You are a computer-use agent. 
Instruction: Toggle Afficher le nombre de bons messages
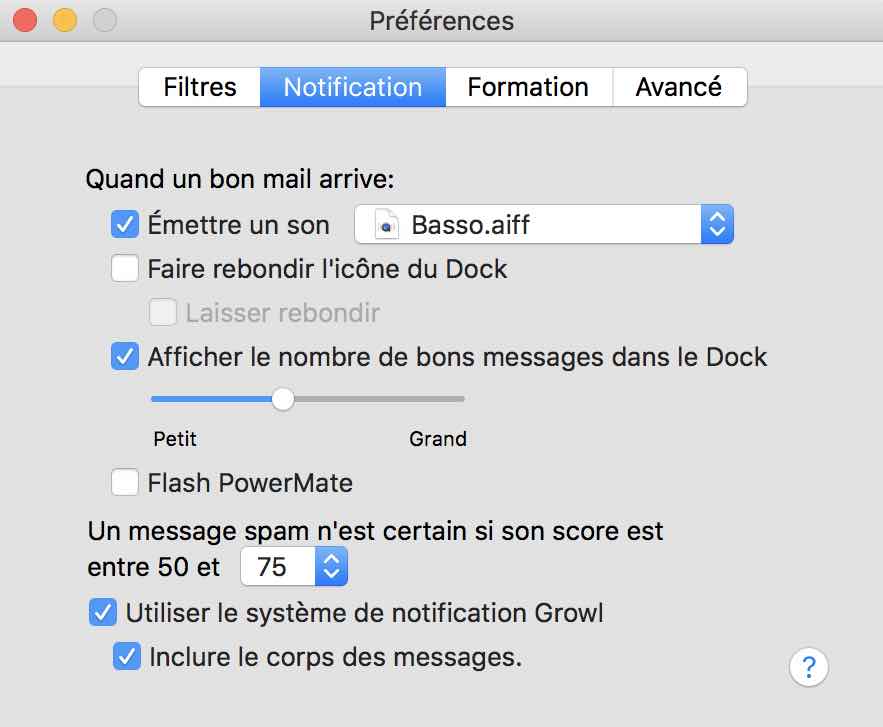pos(125,356)
